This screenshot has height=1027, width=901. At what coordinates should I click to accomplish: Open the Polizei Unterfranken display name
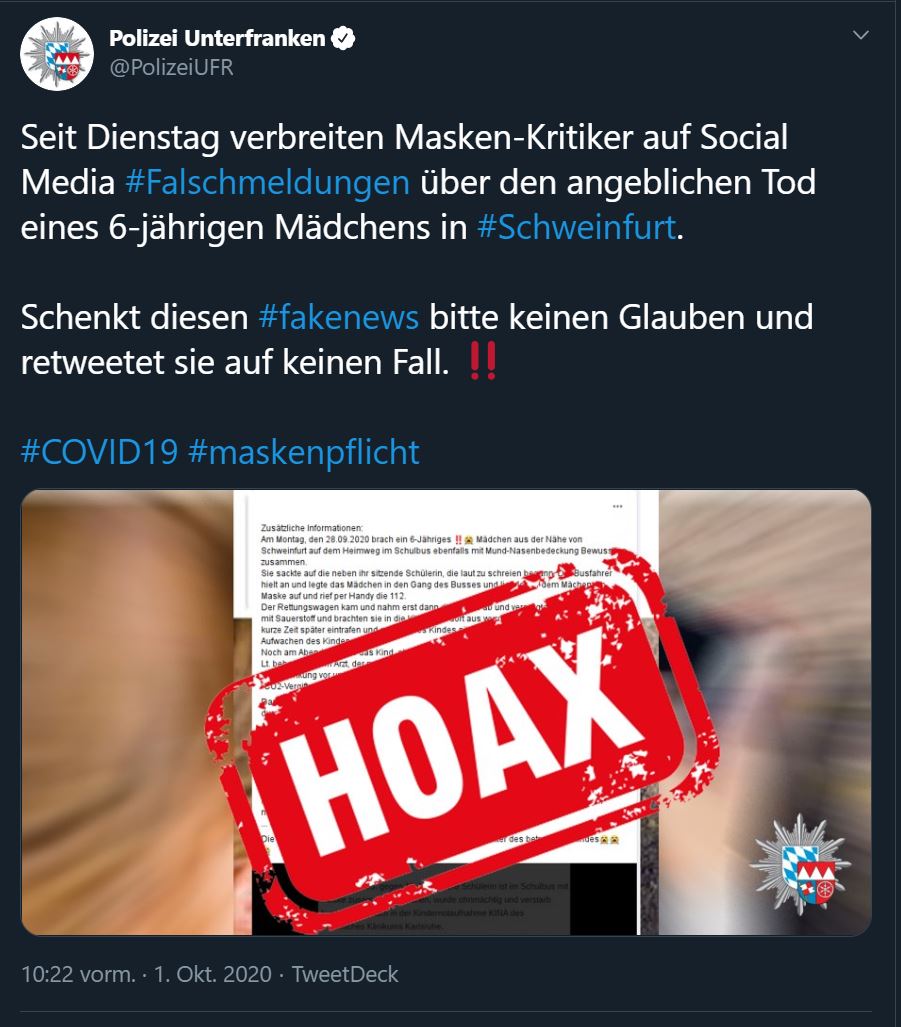tap(217, 38)
